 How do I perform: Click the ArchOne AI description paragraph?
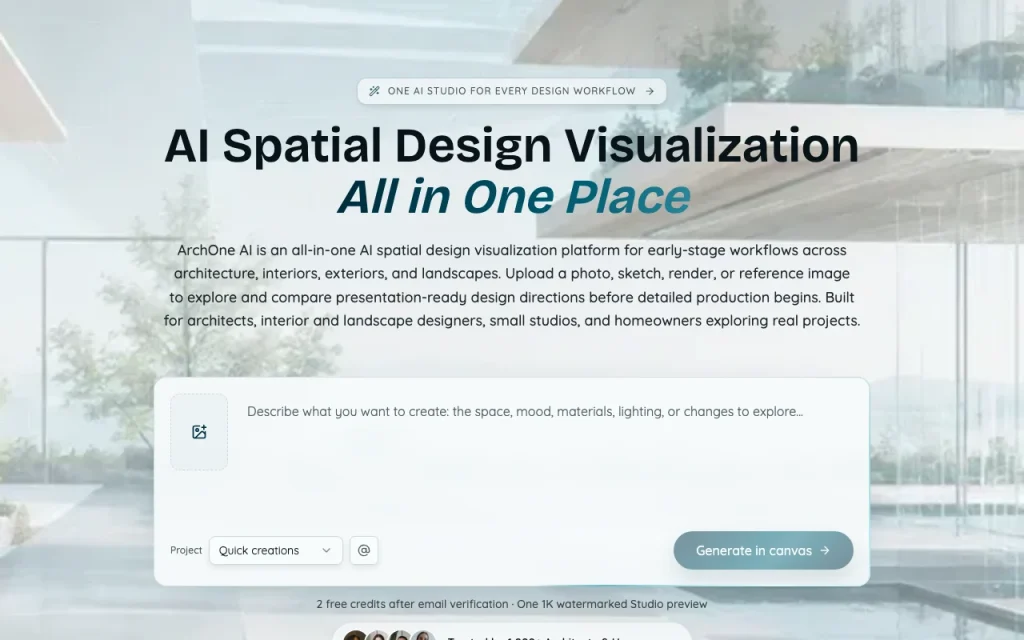(511, 285)
